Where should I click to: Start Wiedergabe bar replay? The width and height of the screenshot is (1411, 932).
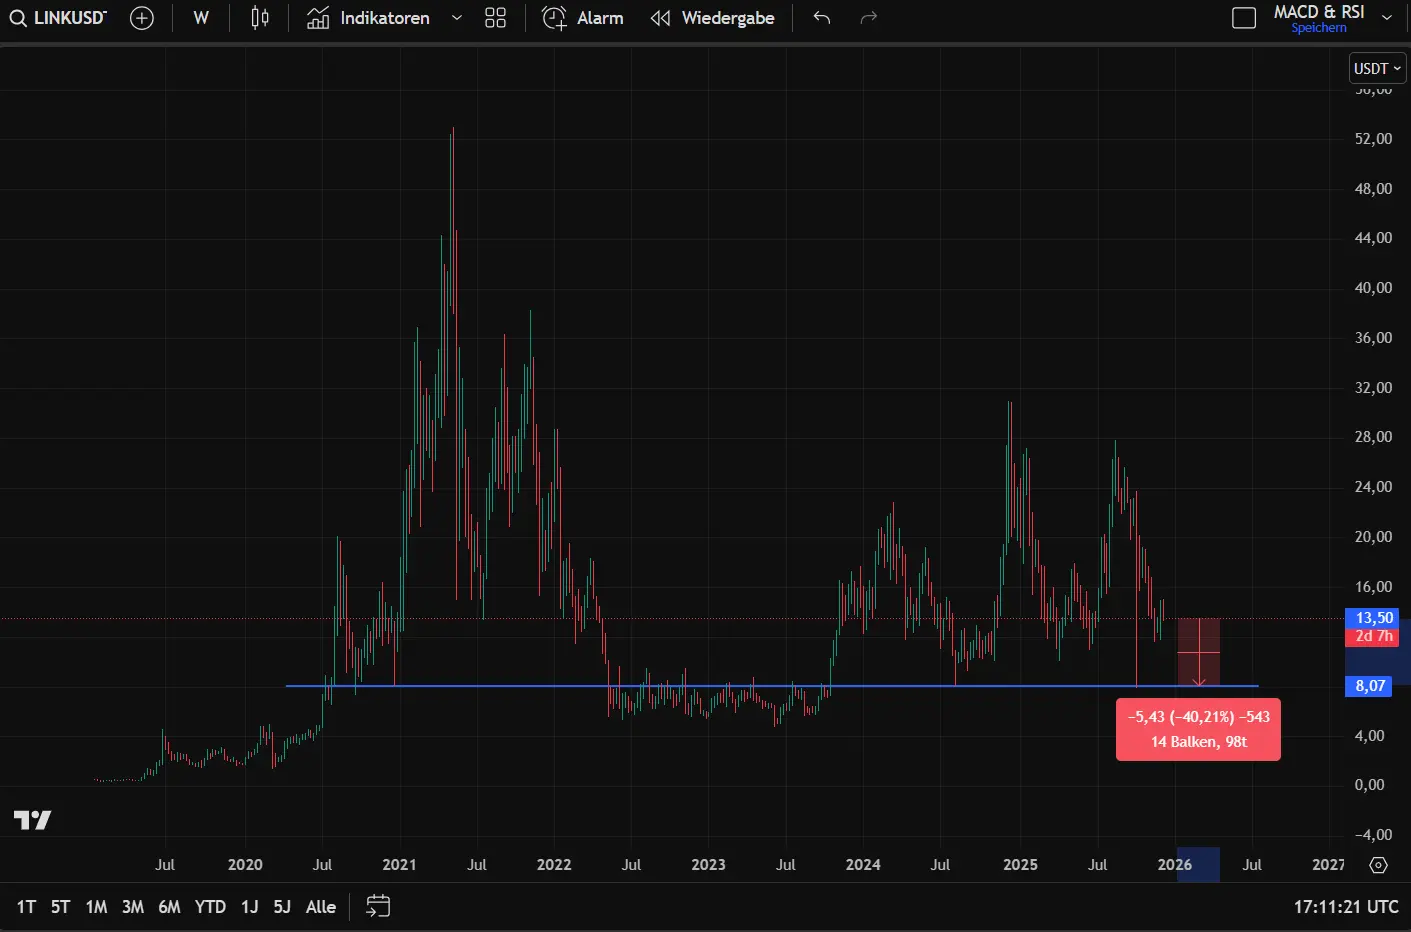coord(712,18)
